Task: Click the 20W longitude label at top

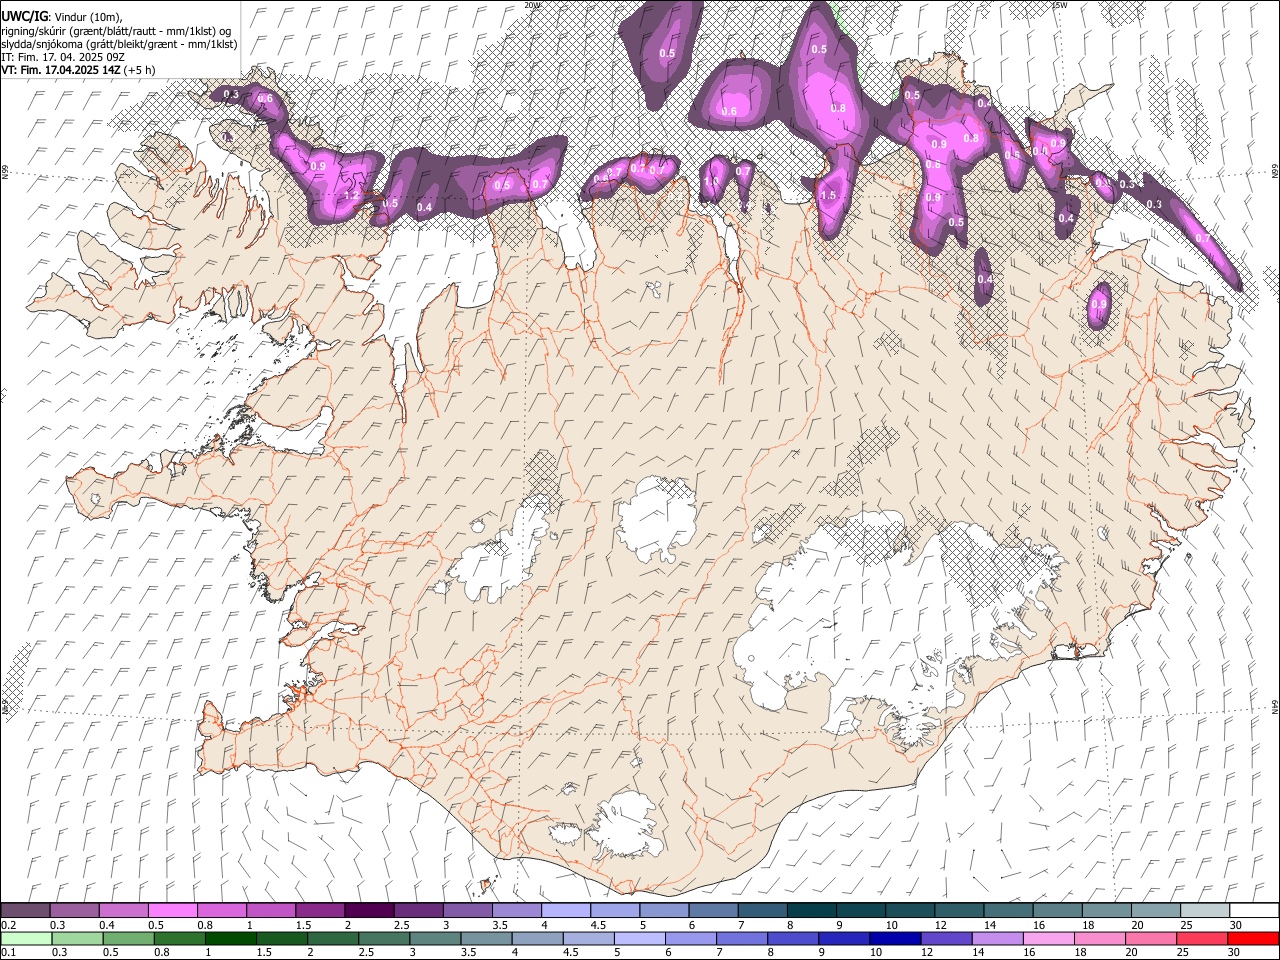Action: (x=532, y=5)
